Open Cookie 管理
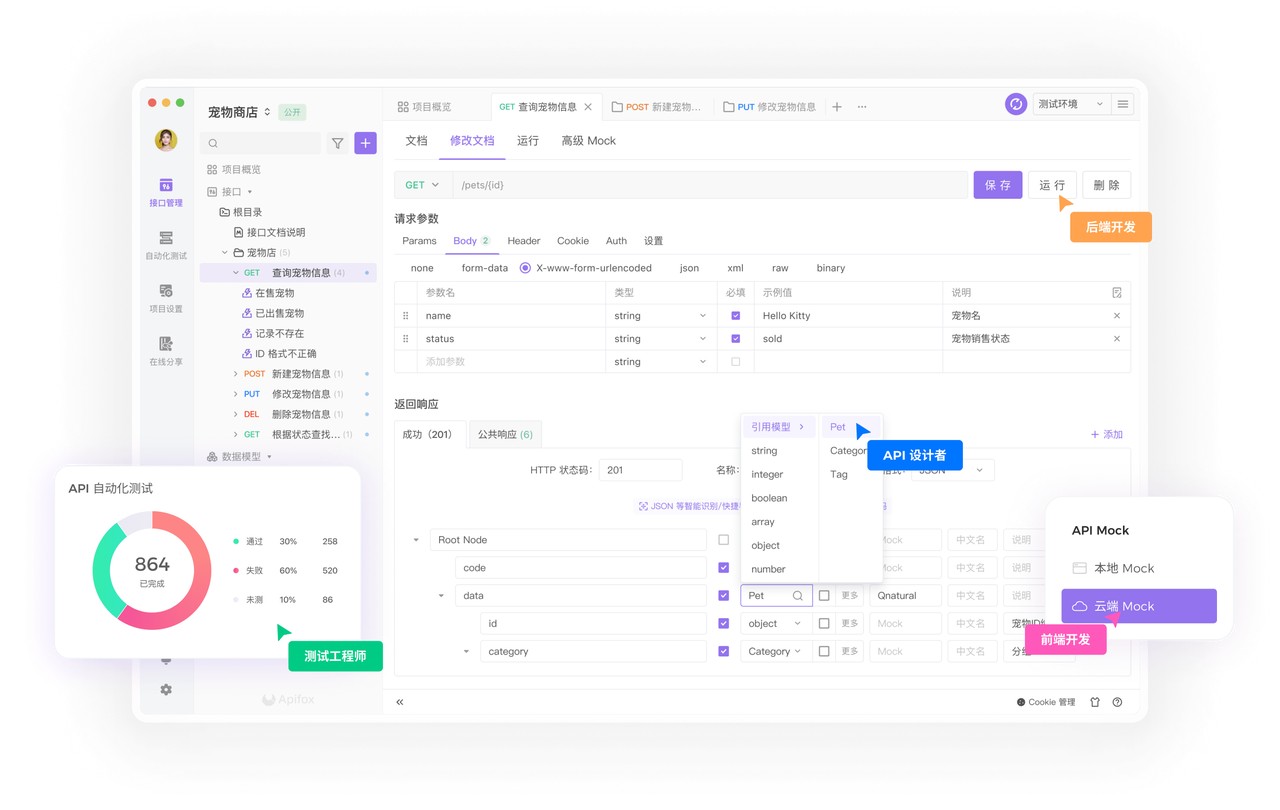 (x=1046, y=702)
